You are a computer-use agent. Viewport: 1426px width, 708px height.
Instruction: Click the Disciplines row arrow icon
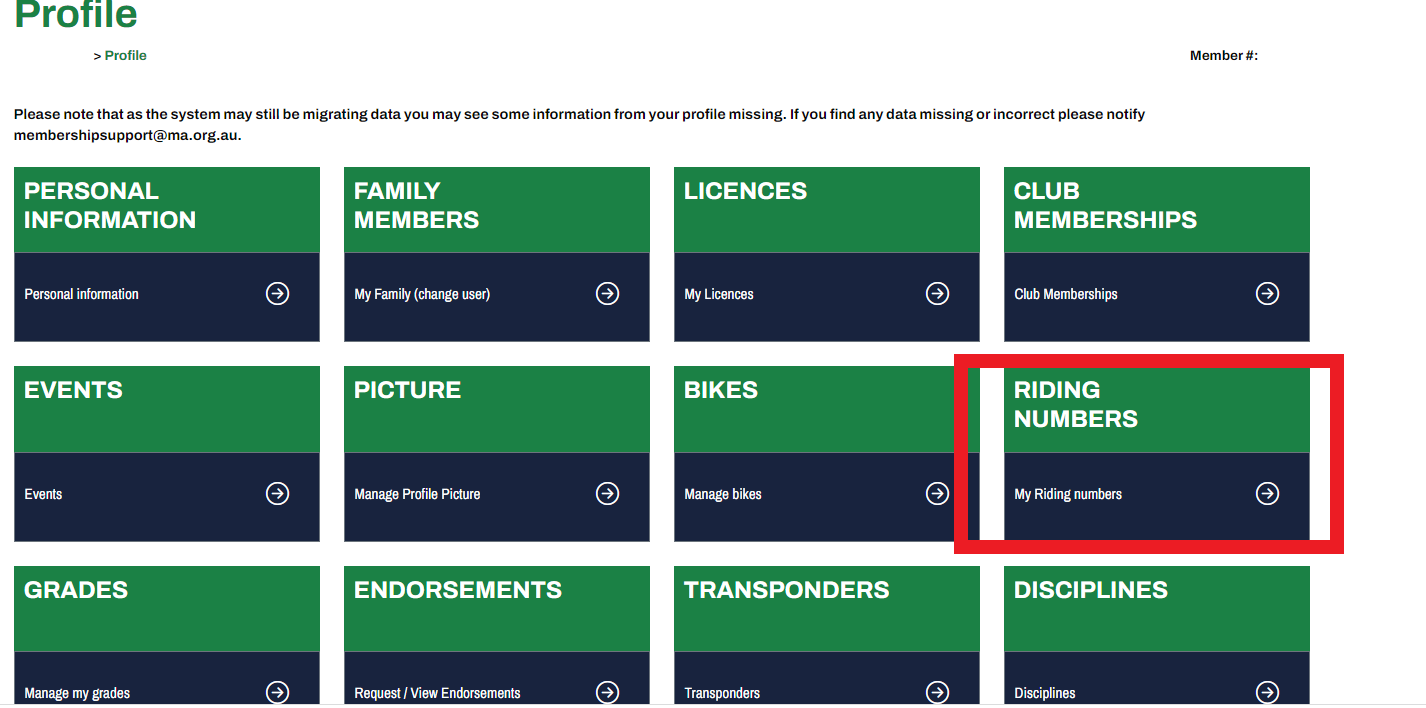[1267, 692]
